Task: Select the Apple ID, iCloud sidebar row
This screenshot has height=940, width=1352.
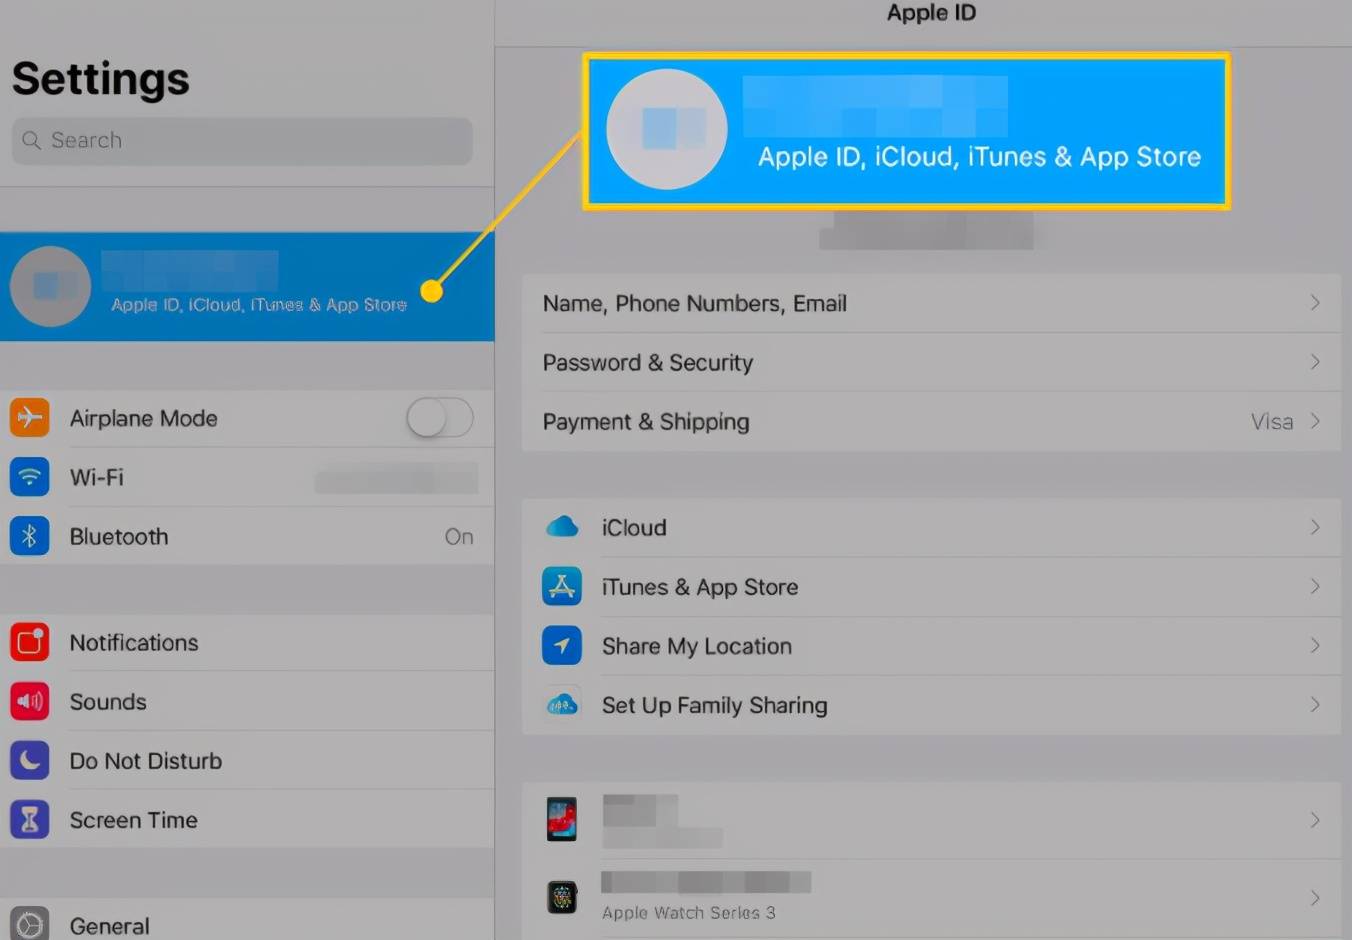Action: click(247, 286)
